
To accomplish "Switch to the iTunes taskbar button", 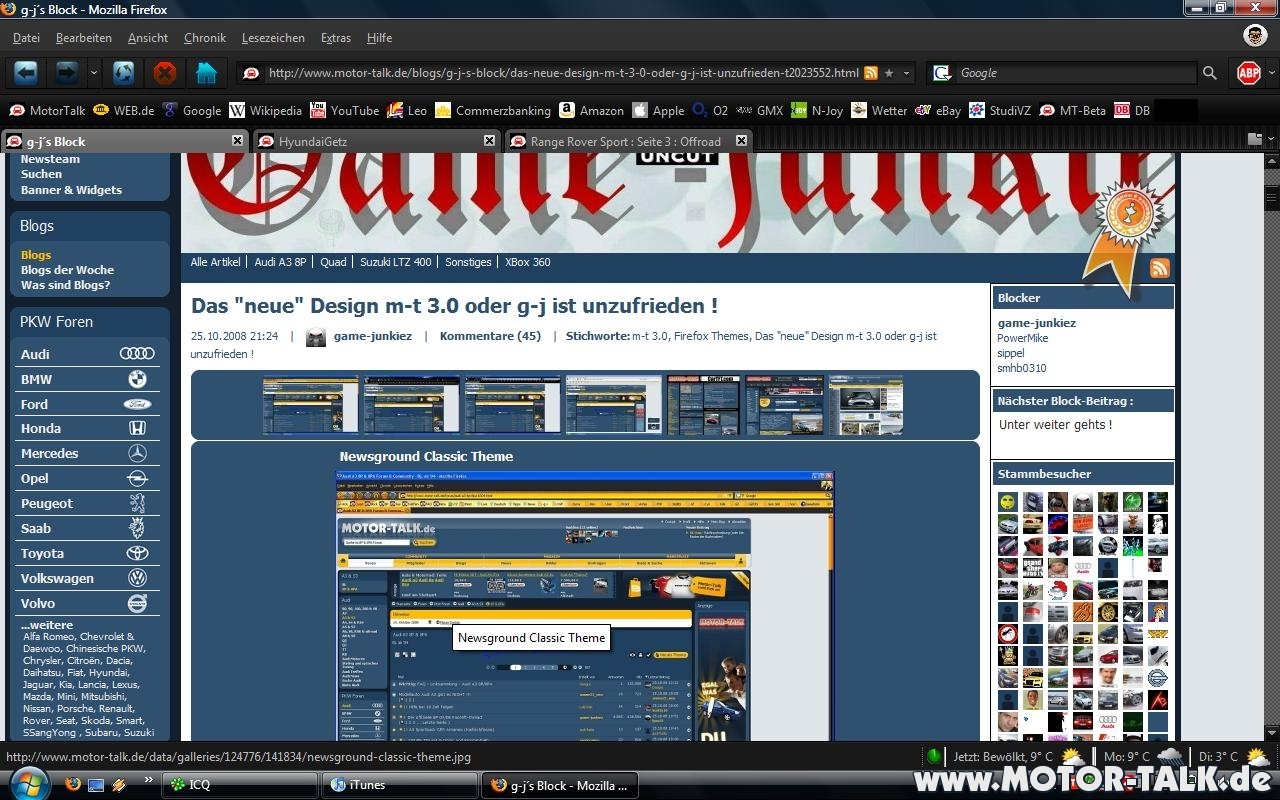I will point(398,785).
